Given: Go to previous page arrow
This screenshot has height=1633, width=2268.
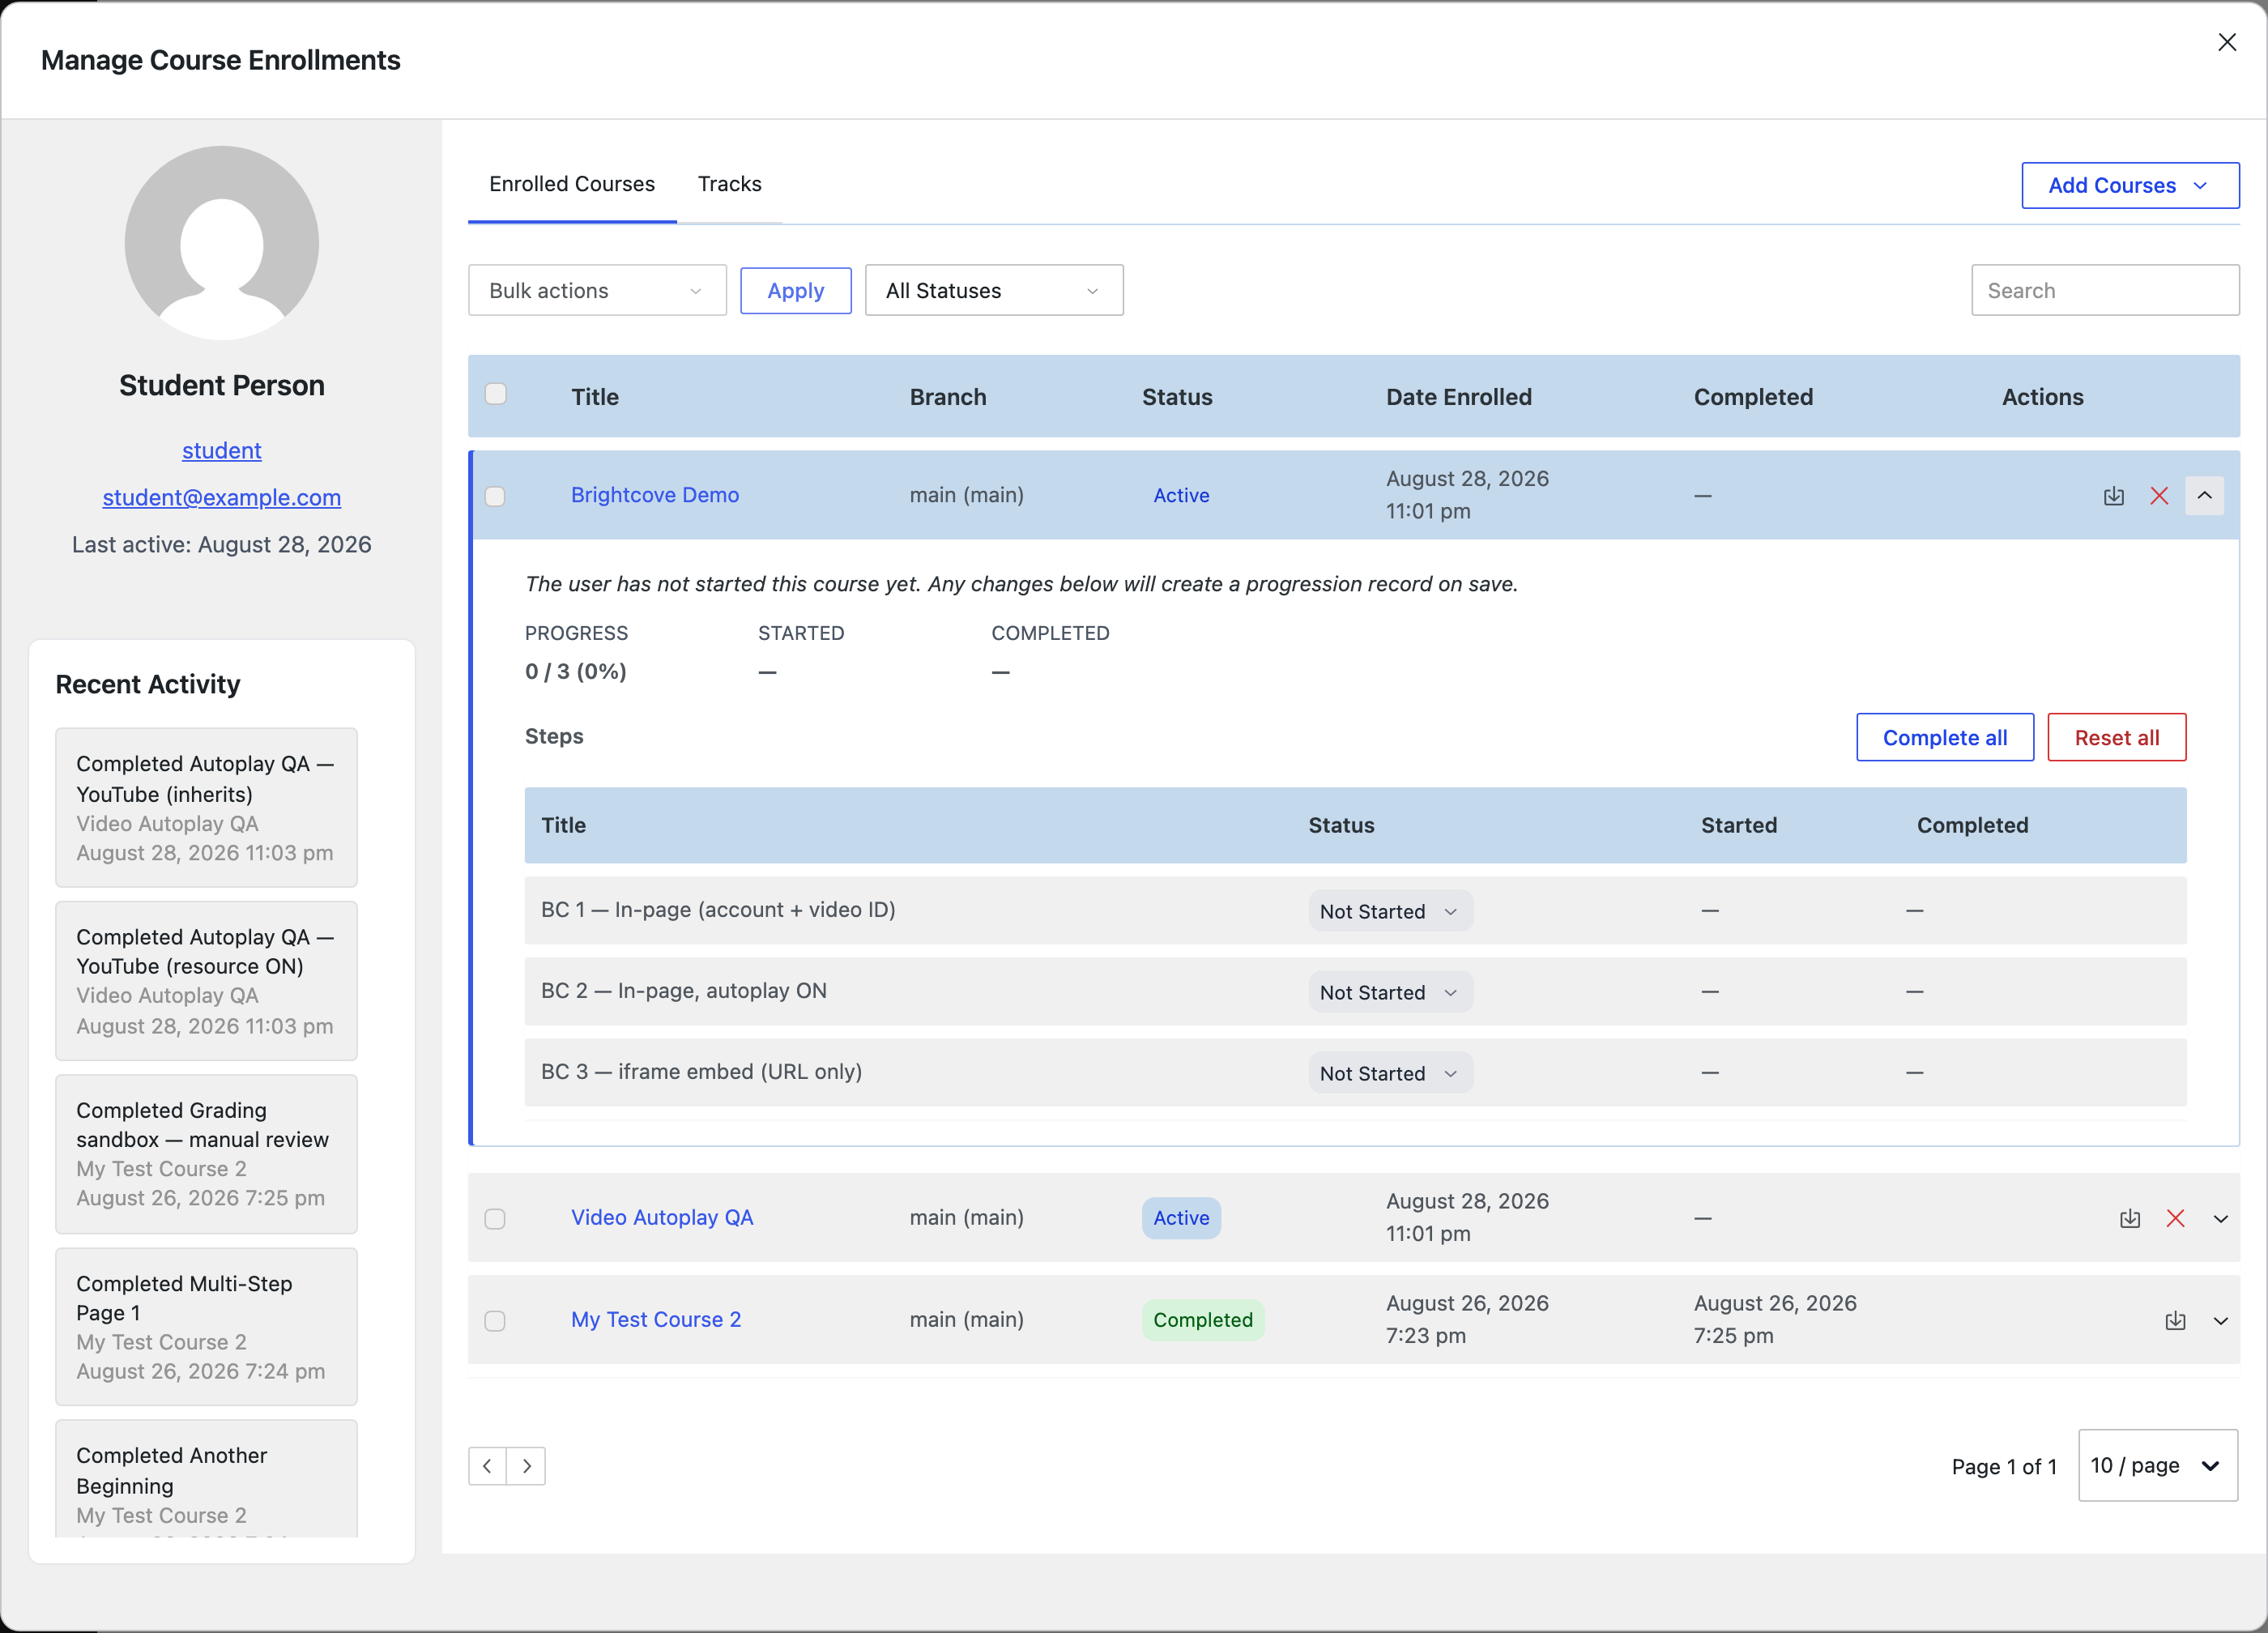Looking at the screenshot, I should coord(487,1466).
